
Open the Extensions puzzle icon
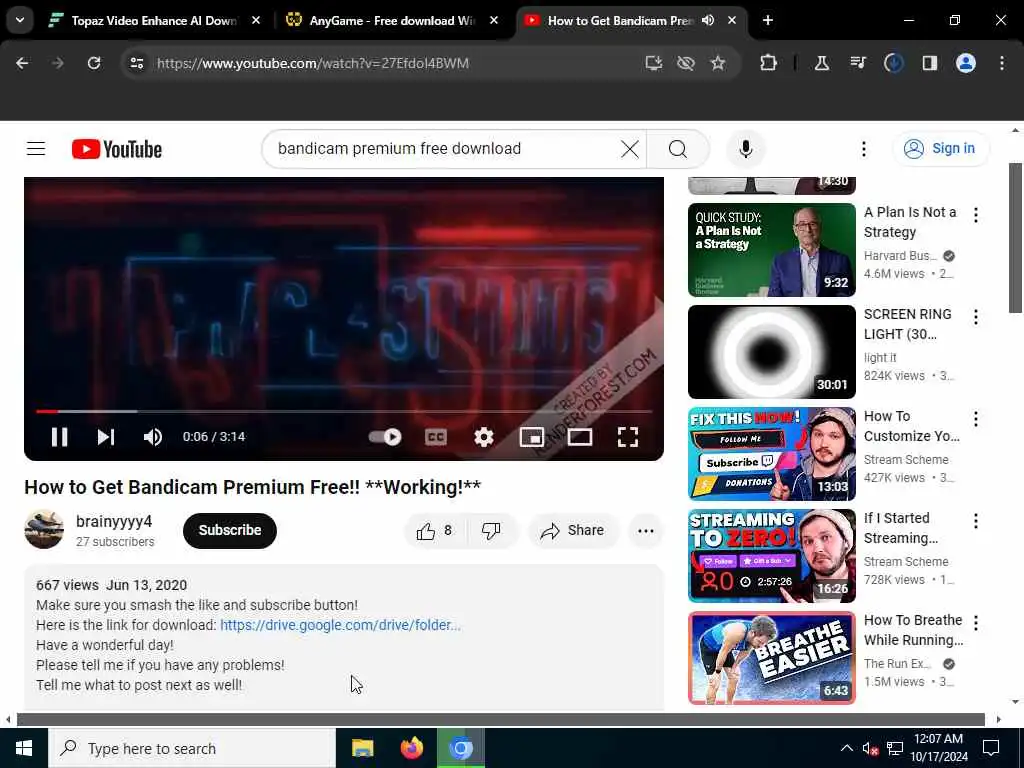(x=769, y=63)
